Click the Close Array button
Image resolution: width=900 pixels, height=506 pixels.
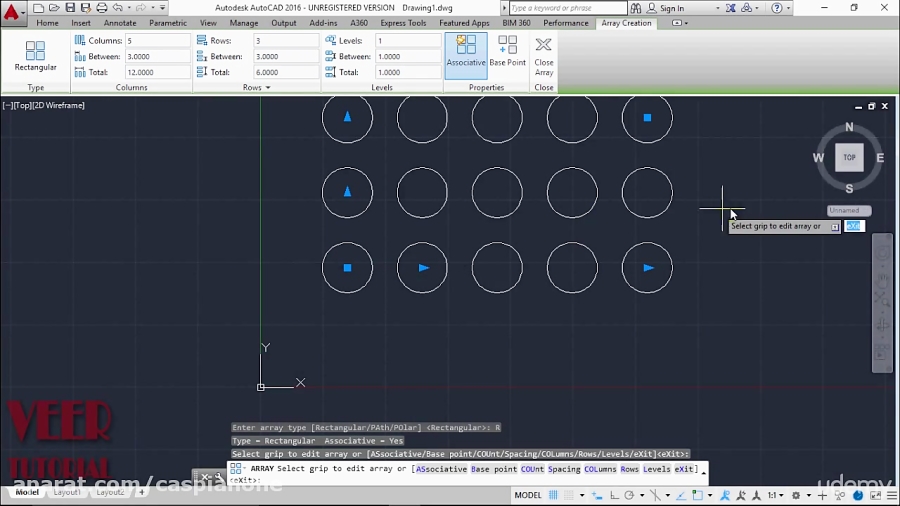tap(544, 56)
